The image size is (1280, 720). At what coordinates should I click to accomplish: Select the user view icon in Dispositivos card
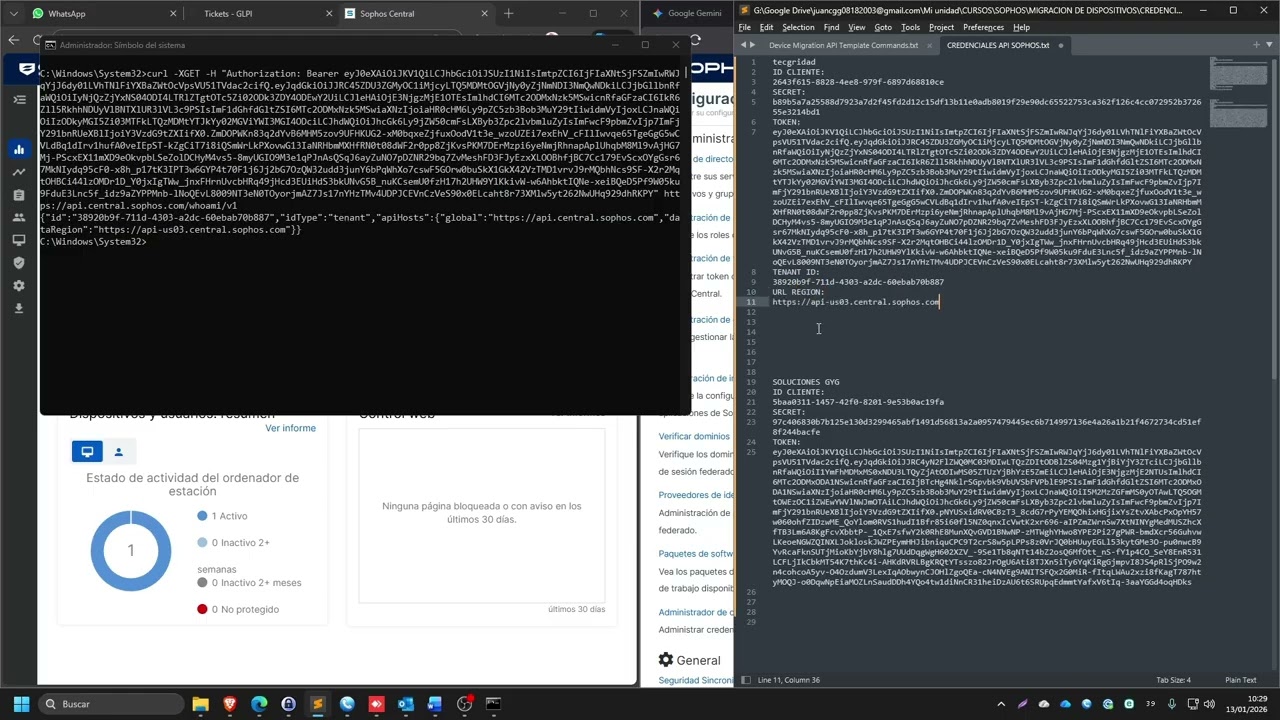pyautogui.click(x=118, y=452)
